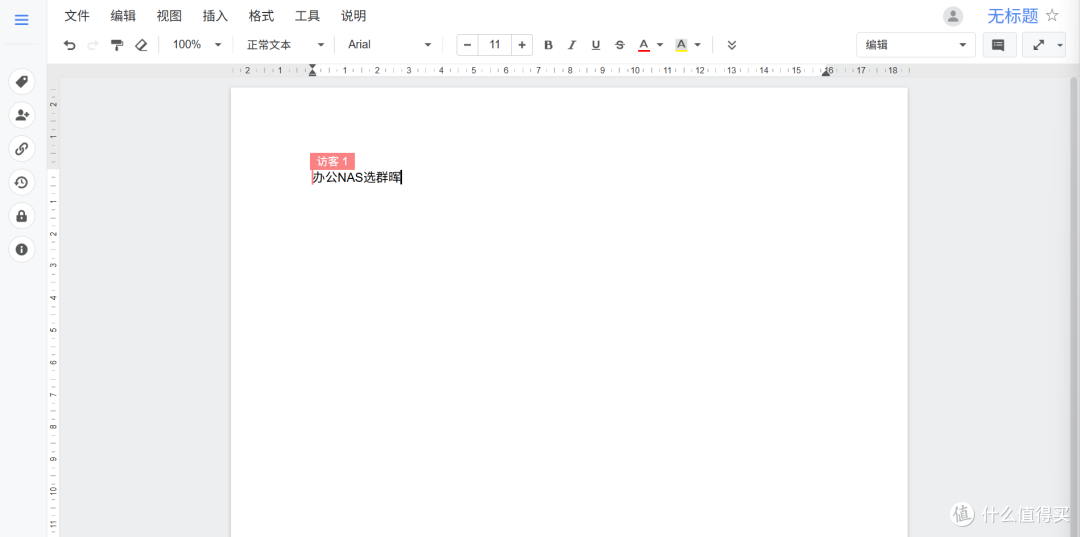
Task: Show more toolbar options double chevron
Action: (x=731, y=45)
